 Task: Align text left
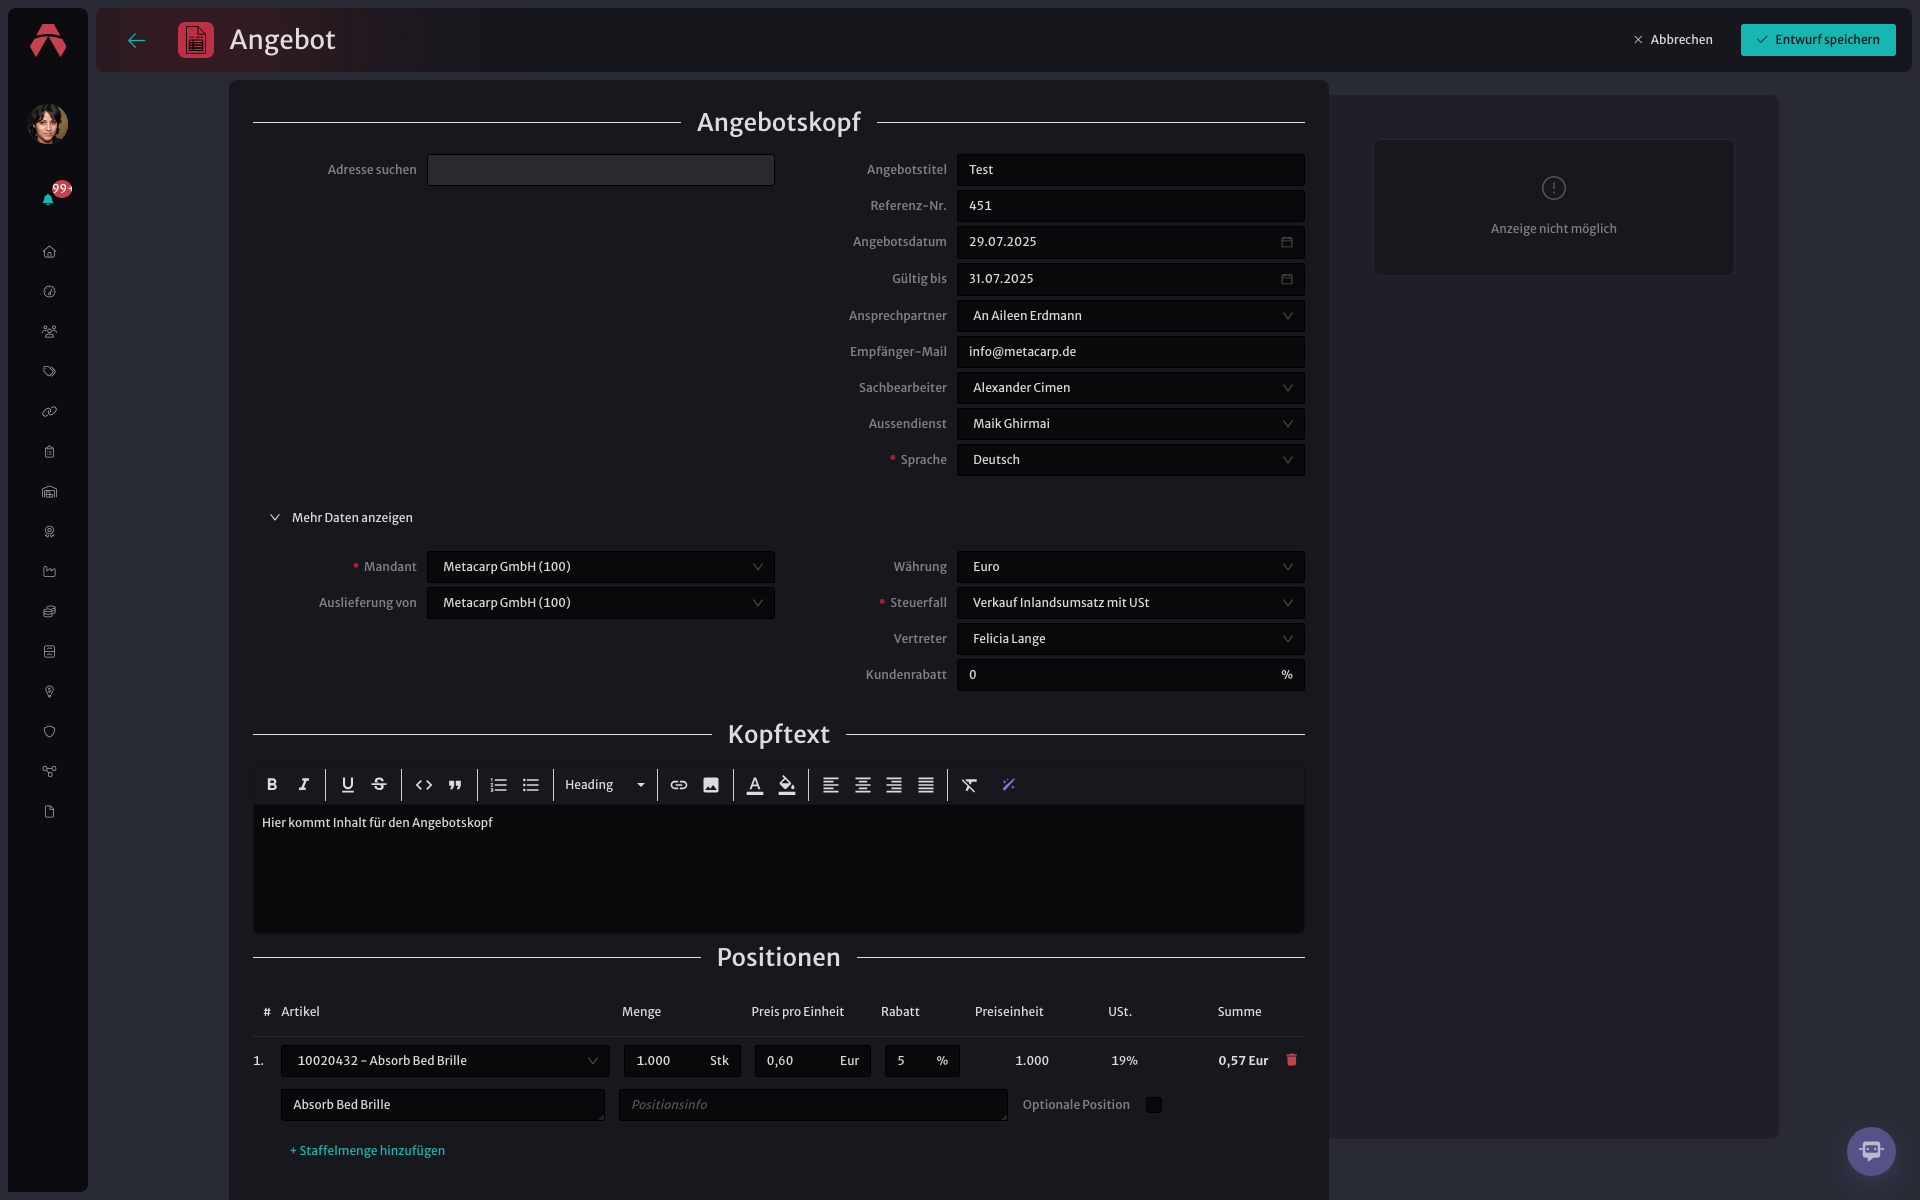click(831, 785)
